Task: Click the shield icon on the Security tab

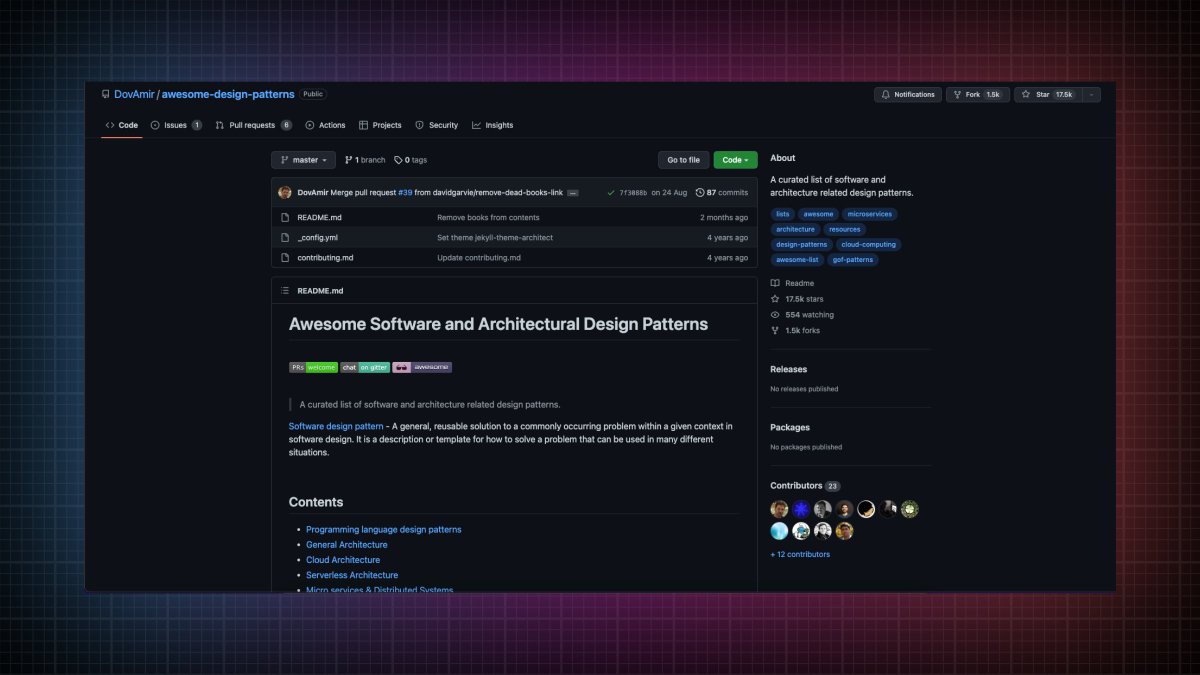Action: [419, 125]
